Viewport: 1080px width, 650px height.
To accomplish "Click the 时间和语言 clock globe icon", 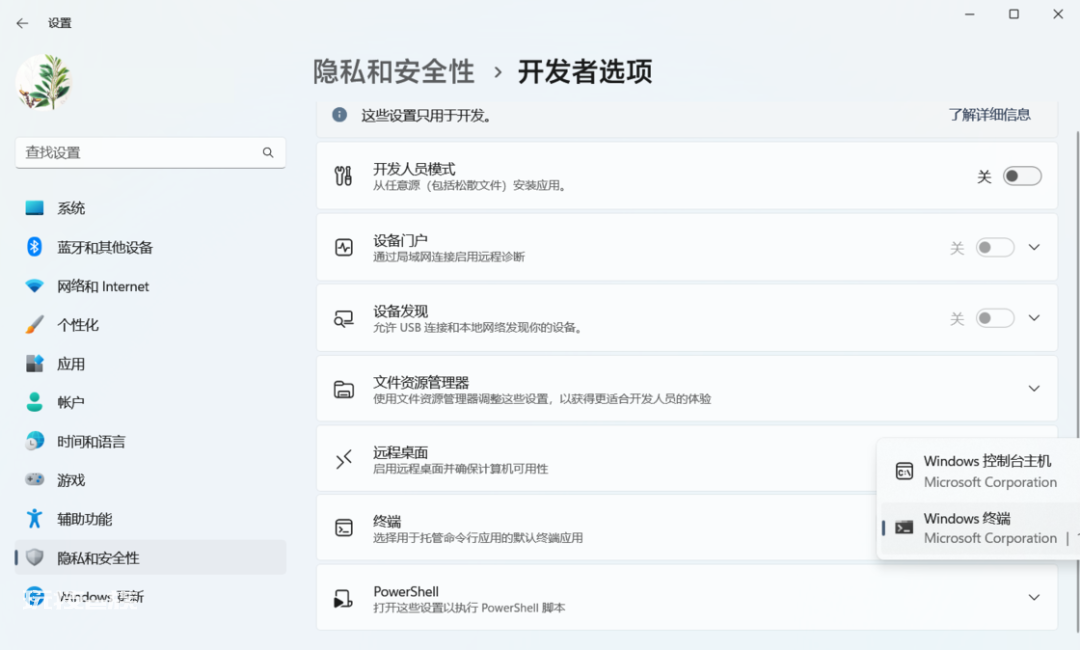I will (x=34, y=441).
